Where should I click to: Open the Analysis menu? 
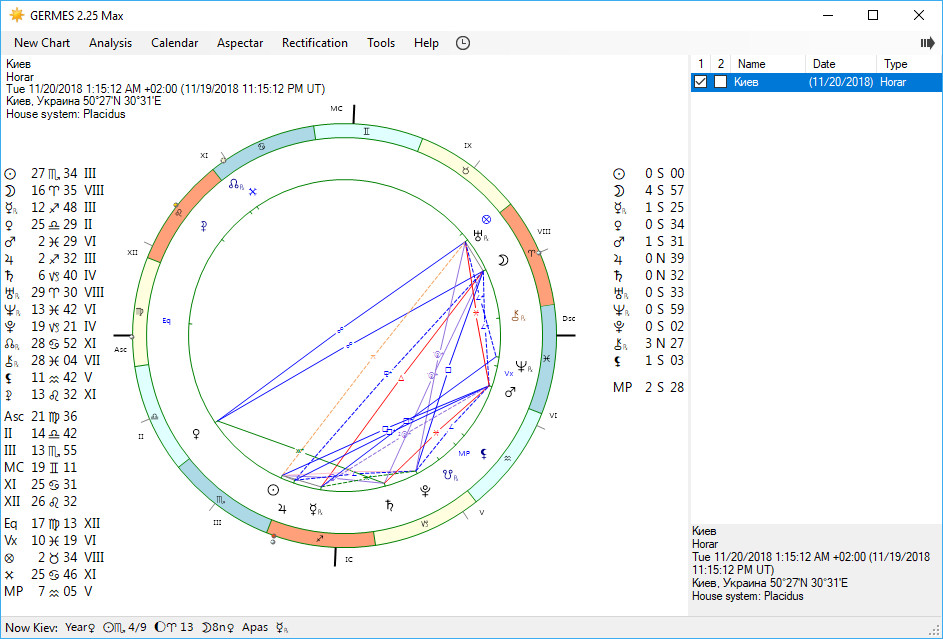point(111,43)
